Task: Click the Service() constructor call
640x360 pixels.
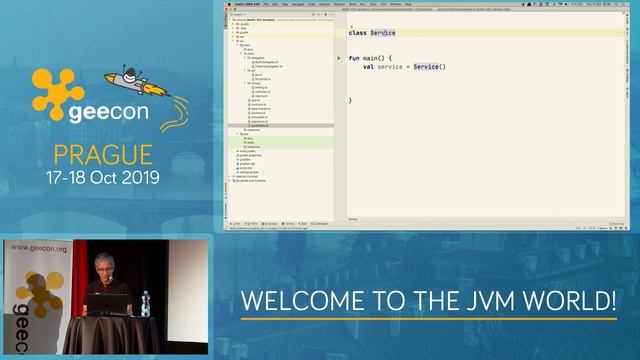Action: pos(429,67)
